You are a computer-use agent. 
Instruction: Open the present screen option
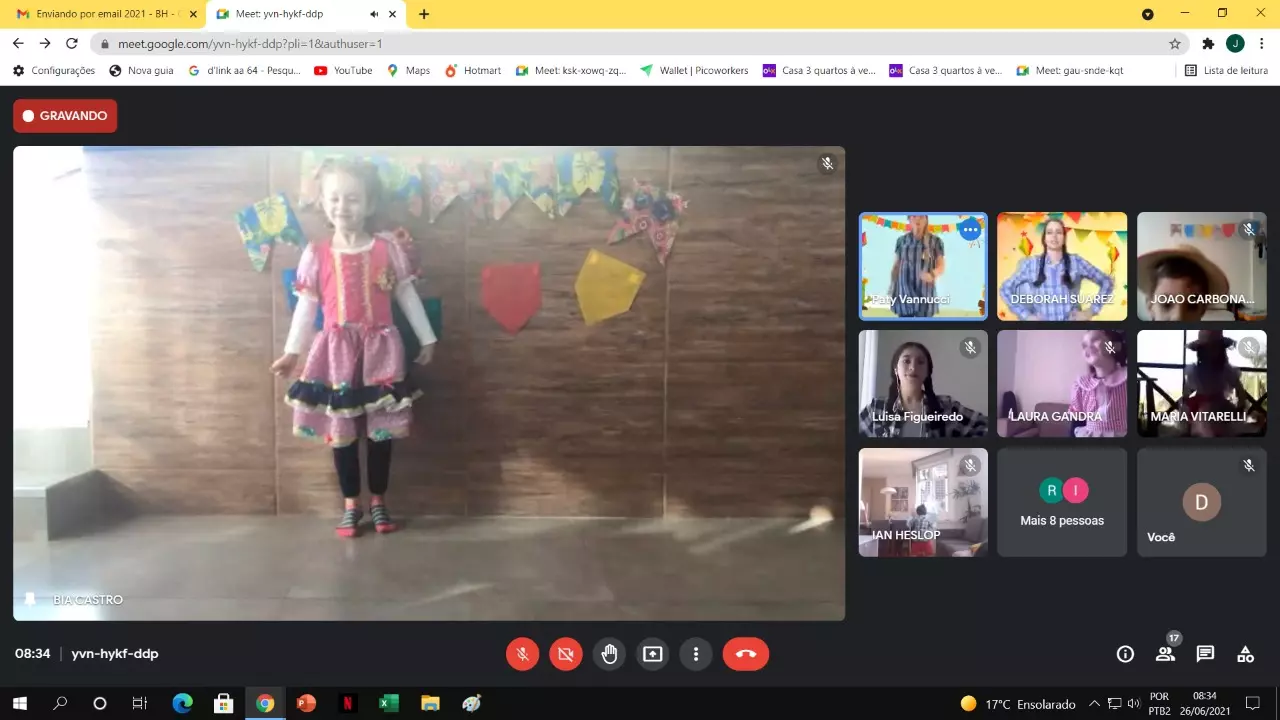click(x=652, y=654)
